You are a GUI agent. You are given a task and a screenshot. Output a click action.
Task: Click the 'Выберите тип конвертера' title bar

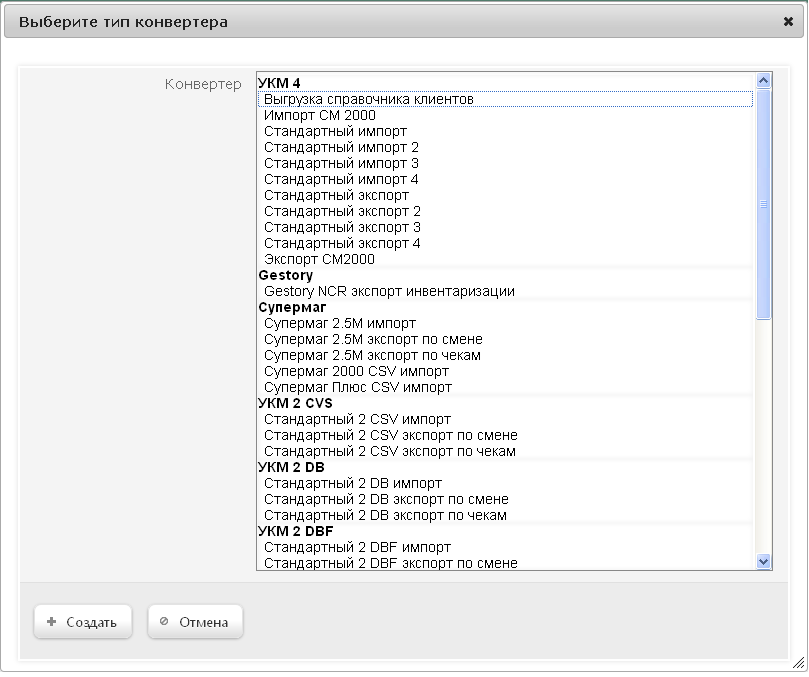click(x=404, y=22)
